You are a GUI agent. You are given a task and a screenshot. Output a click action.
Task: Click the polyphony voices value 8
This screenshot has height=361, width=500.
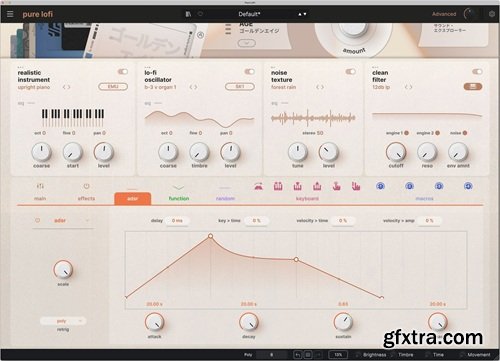272,355
